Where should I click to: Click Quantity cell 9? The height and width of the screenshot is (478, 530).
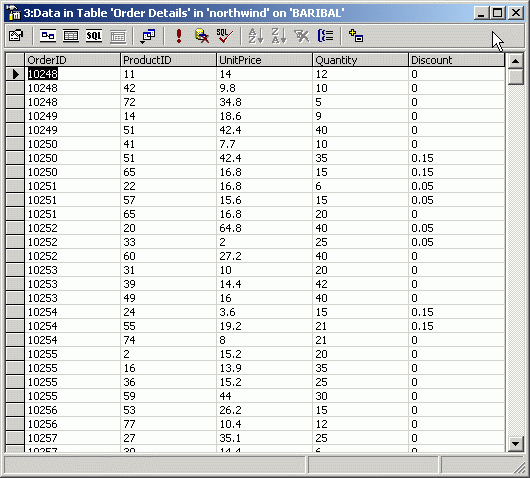[x=360, y=116]
